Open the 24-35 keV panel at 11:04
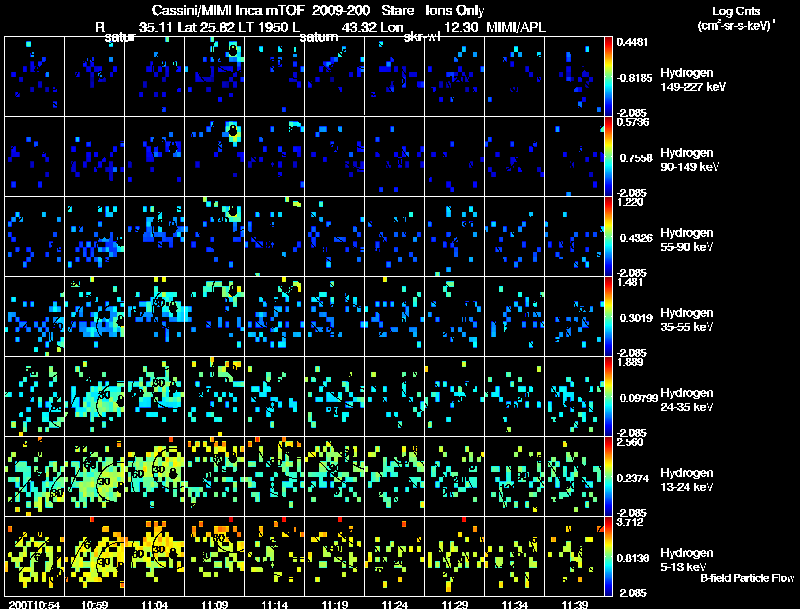 pos(155,396)
